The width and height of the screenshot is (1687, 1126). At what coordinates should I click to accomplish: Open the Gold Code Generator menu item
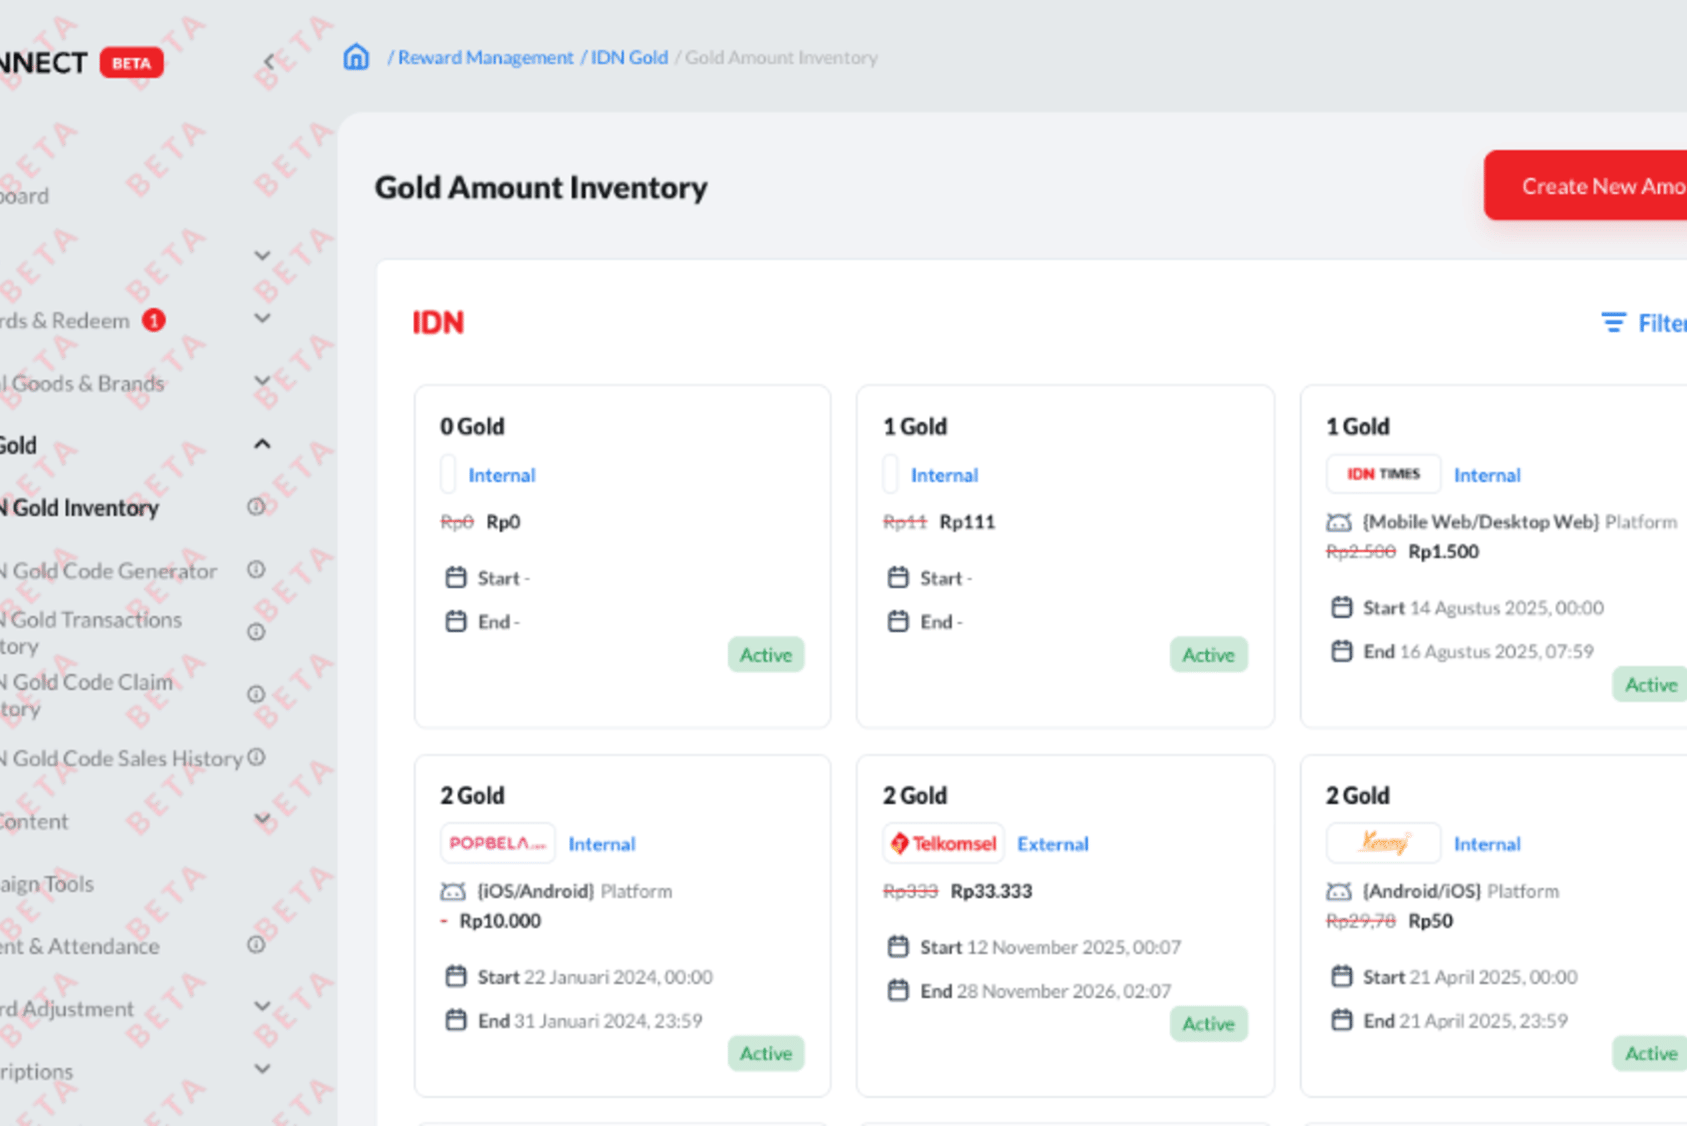pos(108,570)
